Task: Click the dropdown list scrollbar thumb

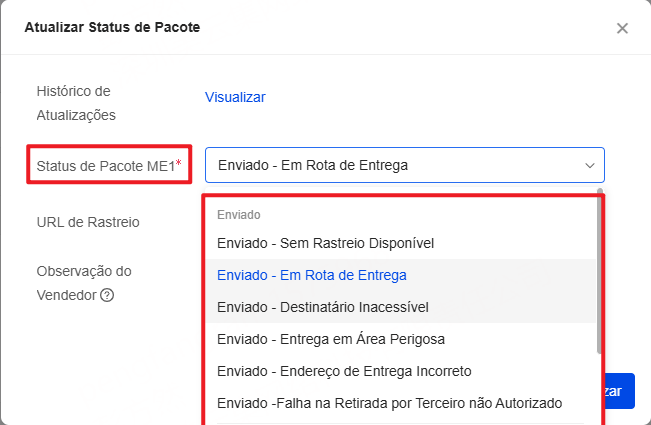Action: coord(599,271)
